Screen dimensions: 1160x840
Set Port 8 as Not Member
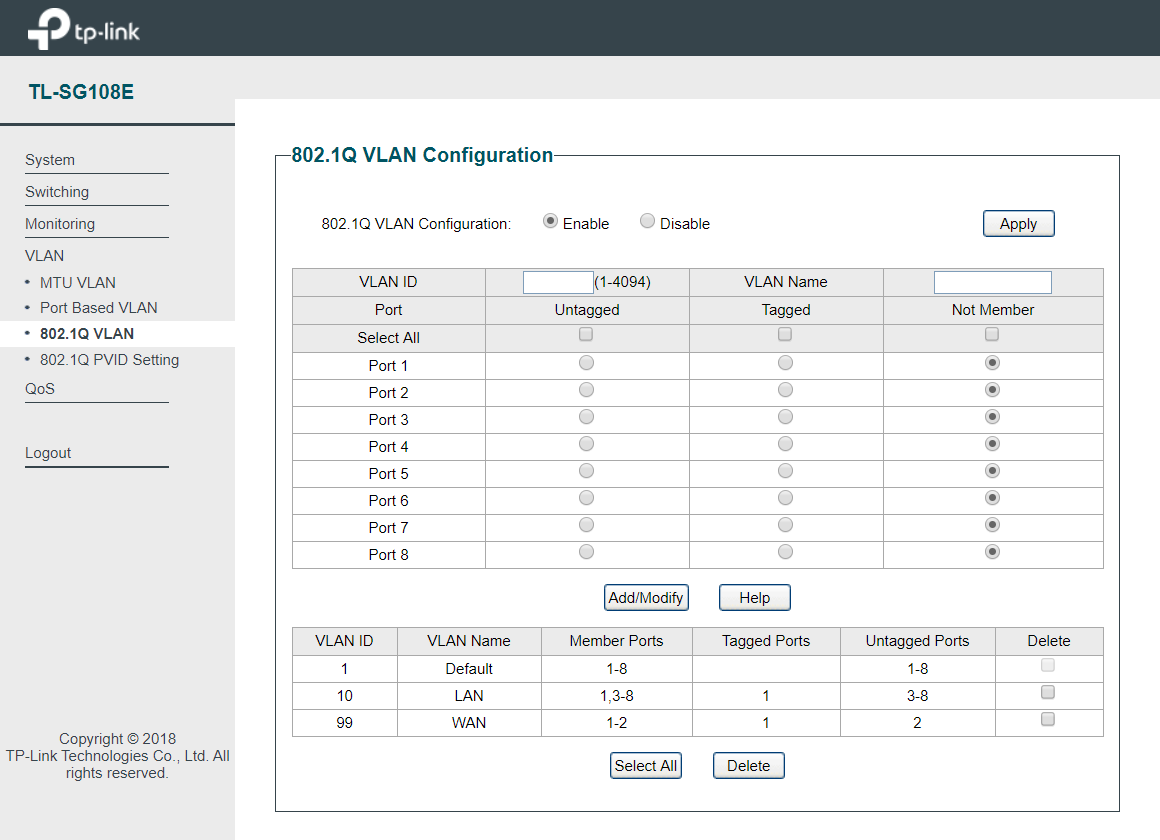(x=992, y=552)
